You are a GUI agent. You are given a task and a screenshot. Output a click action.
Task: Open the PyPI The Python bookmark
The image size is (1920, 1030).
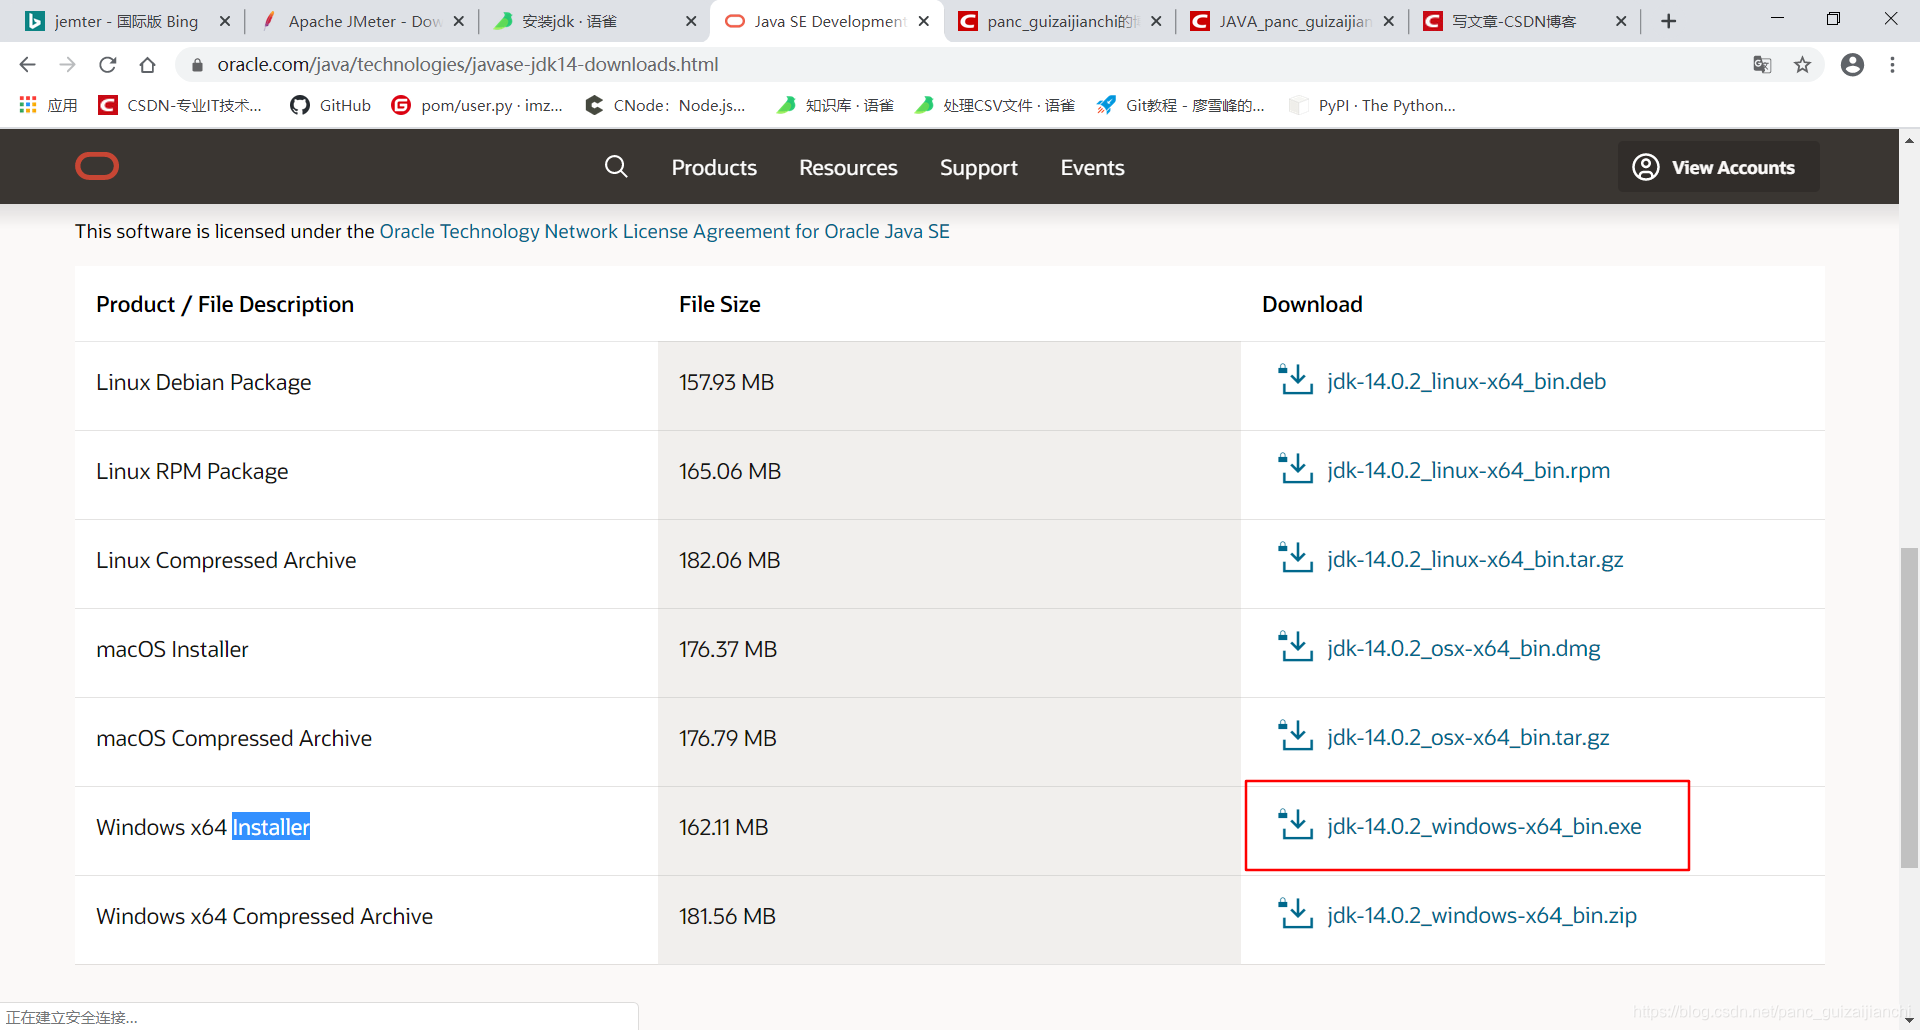pos(1372,105)
